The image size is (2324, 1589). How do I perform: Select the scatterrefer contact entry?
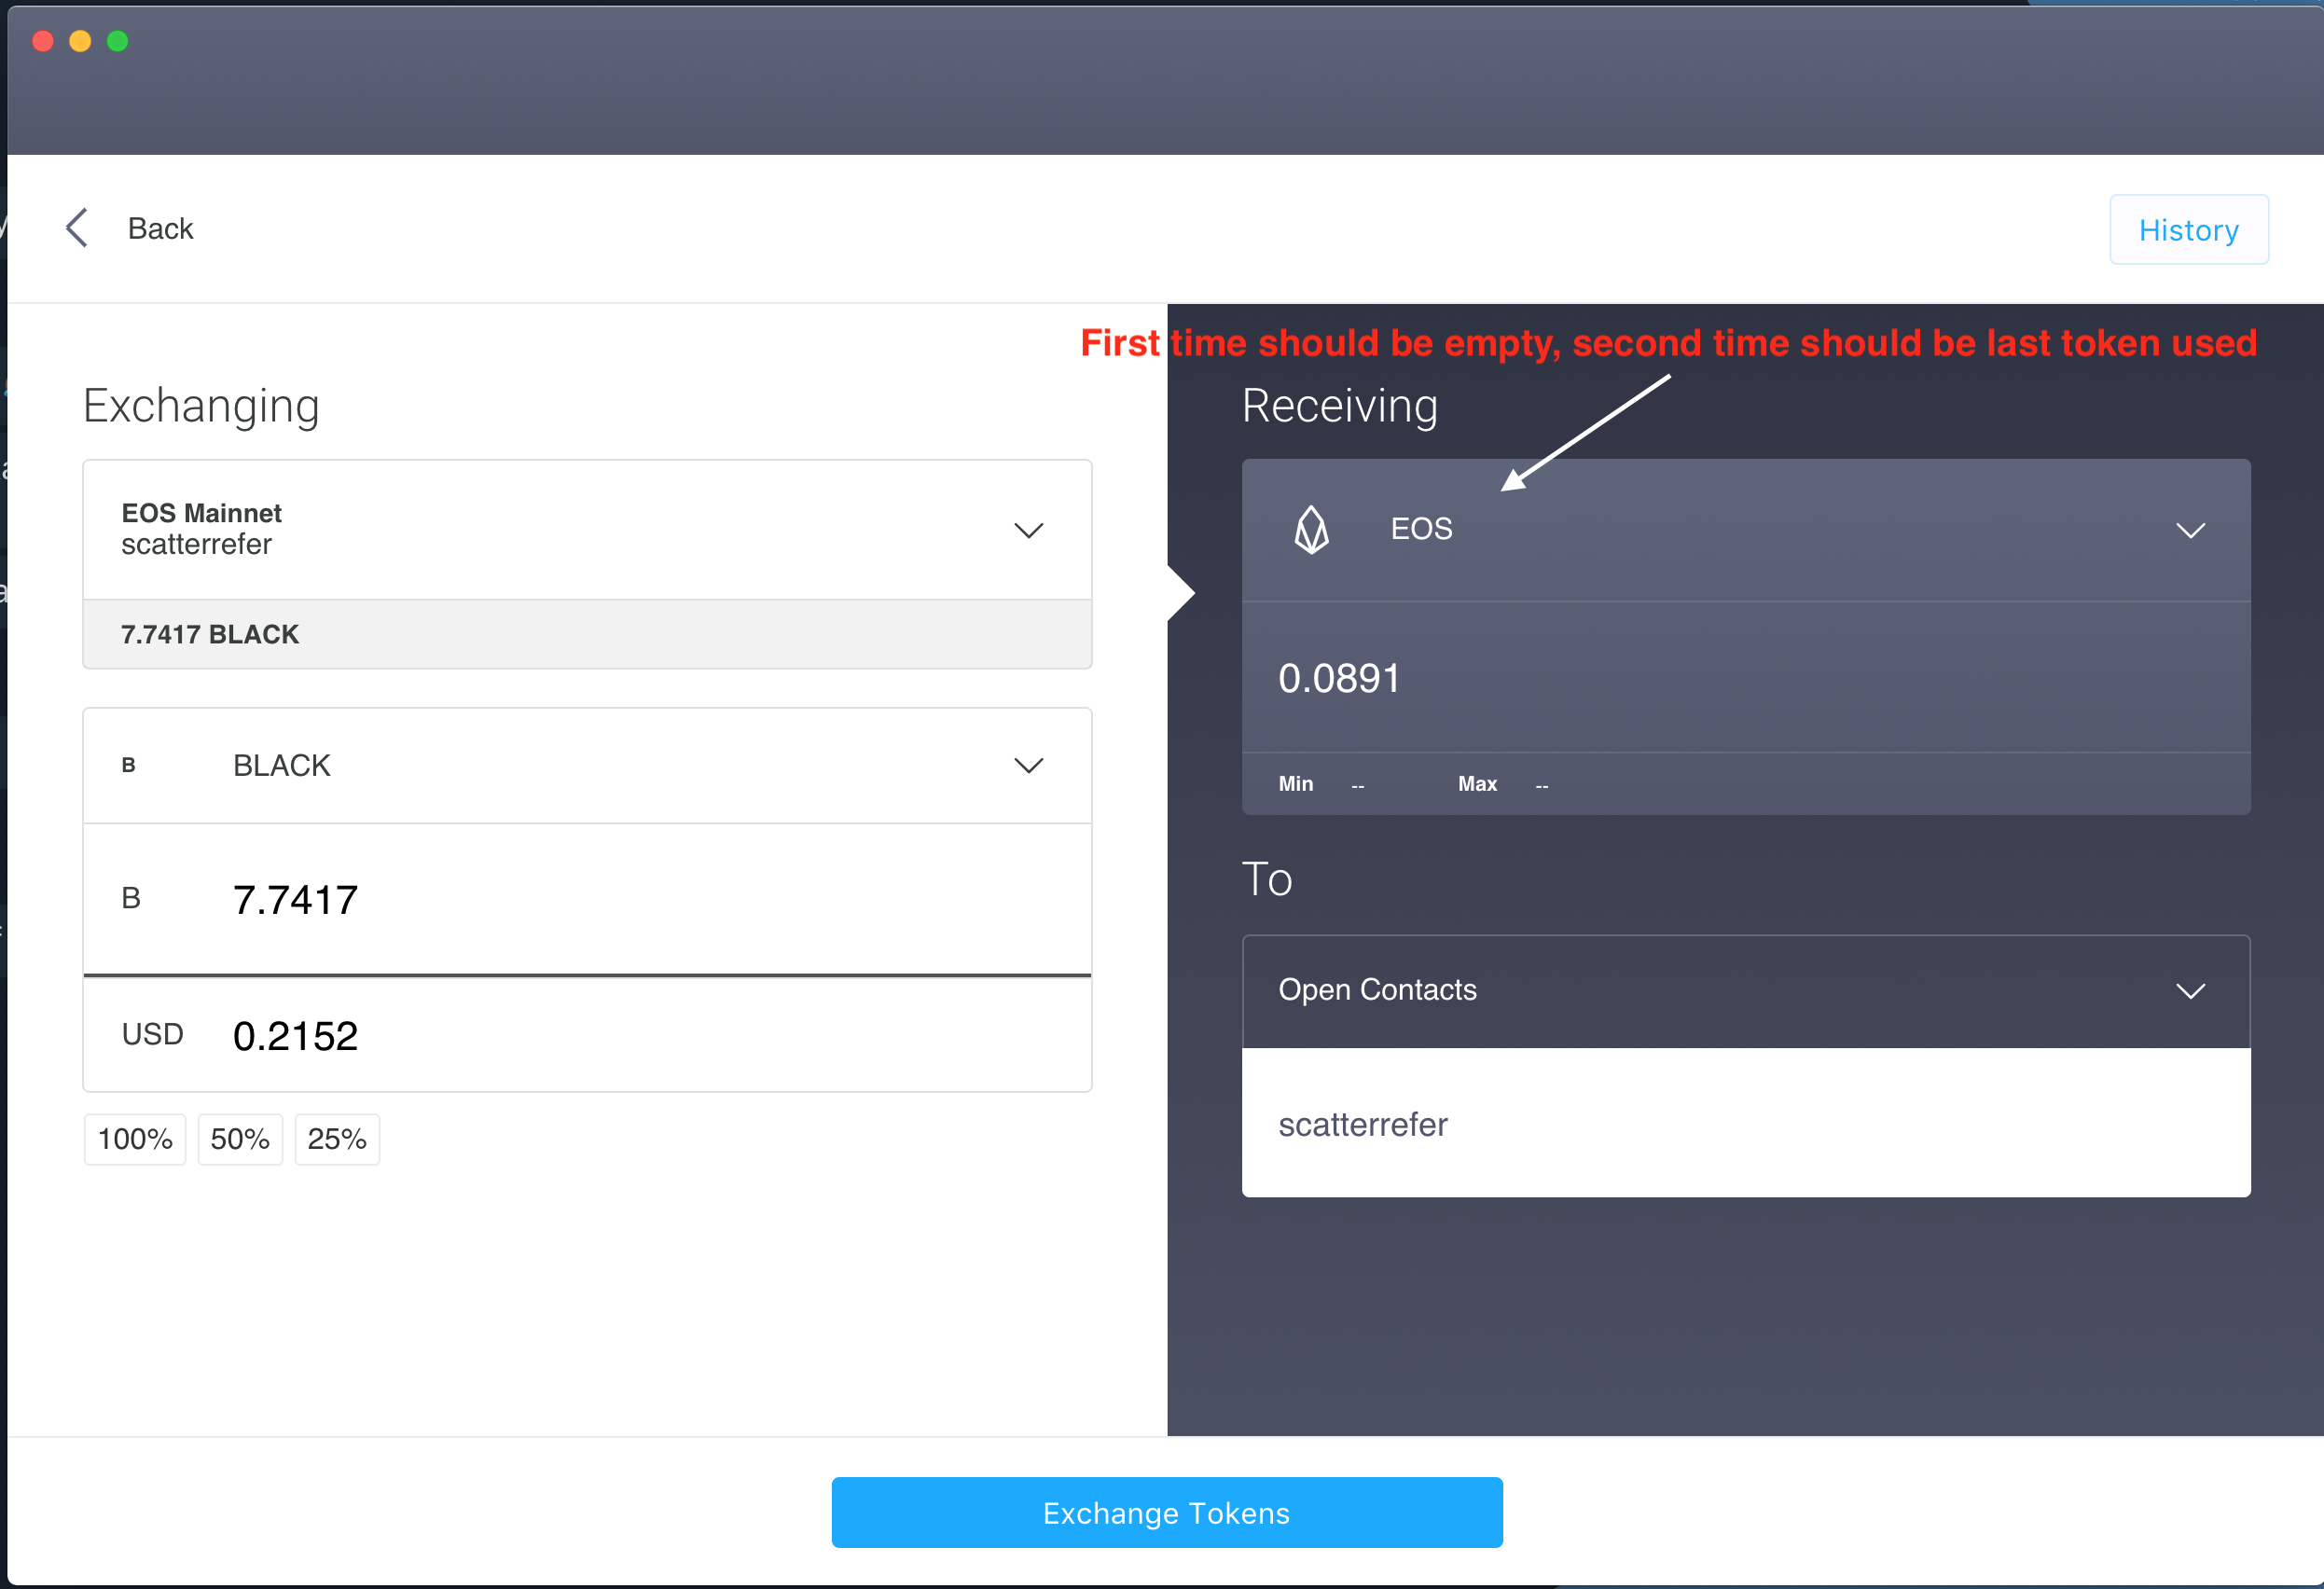tap(1363, 1124)
